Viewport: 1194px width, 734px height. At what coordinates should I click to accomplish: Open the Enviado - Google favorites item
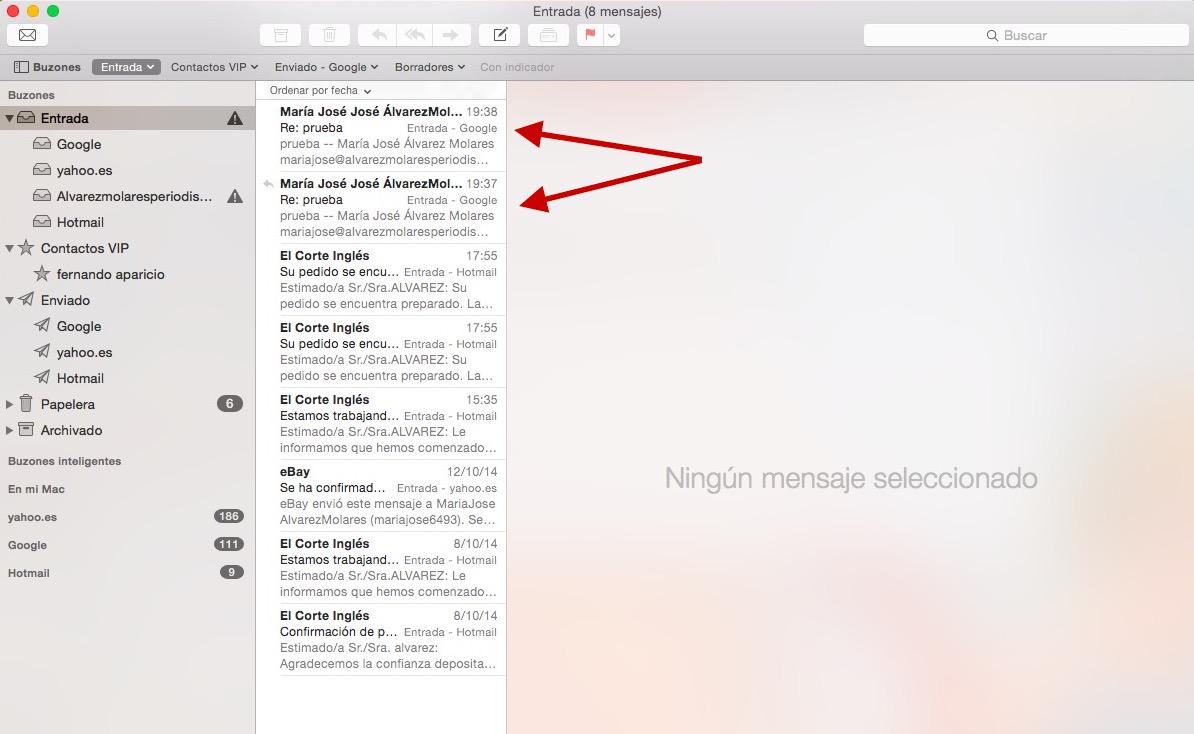[x=326, y=67]
